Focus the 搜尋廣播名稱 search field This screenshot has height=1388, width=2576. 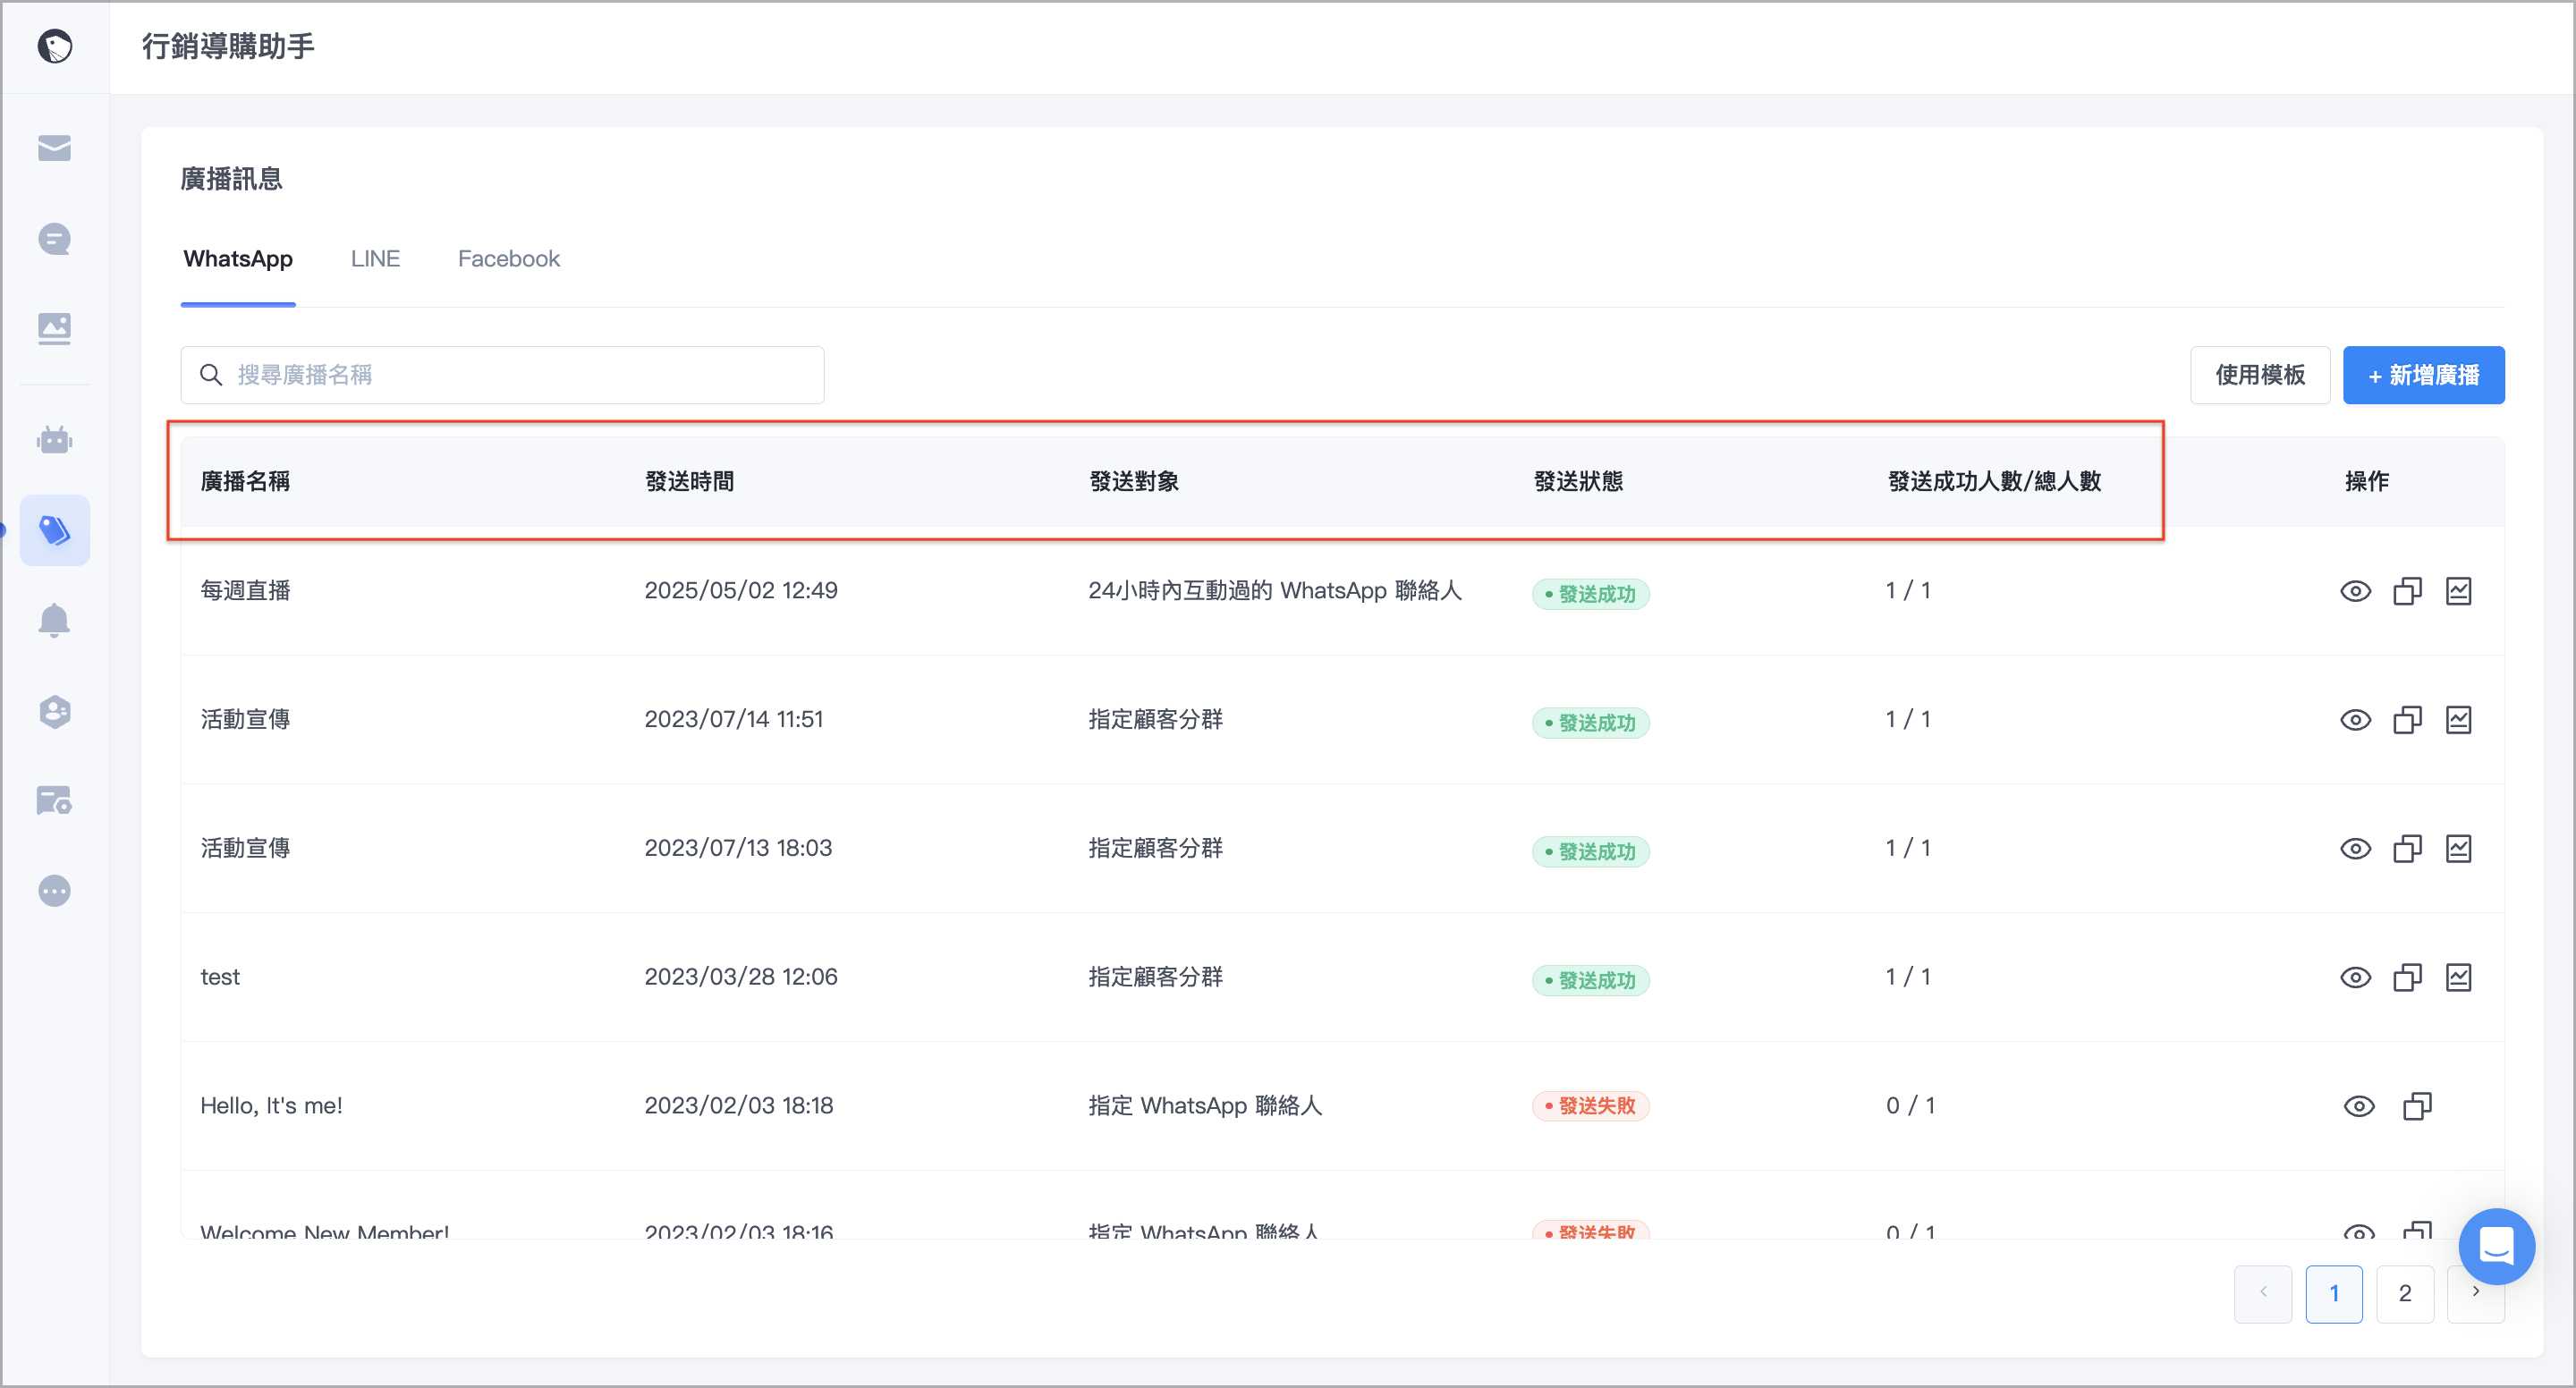coord(502,375)
